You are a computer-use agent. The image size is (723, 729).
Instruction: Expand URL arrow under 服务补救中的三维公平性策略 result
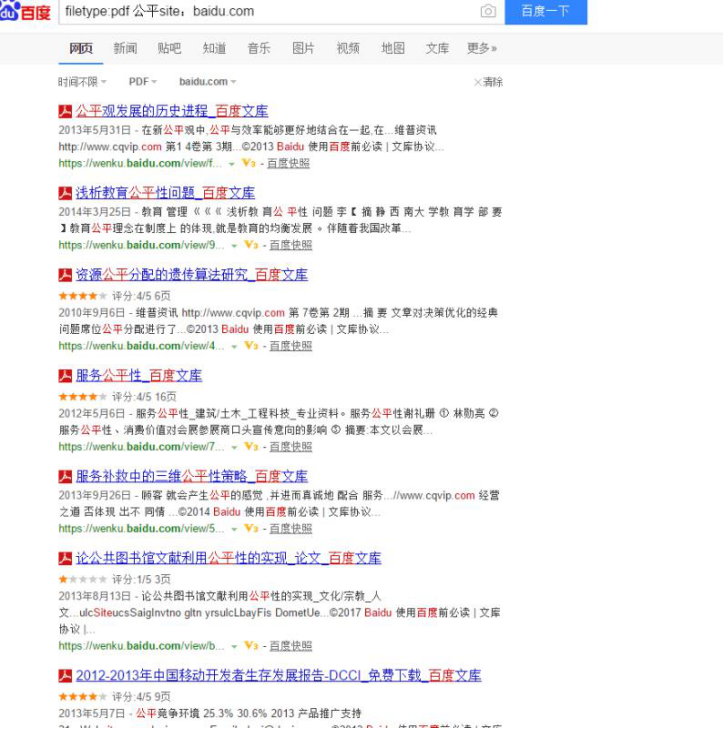click(234, 530)
